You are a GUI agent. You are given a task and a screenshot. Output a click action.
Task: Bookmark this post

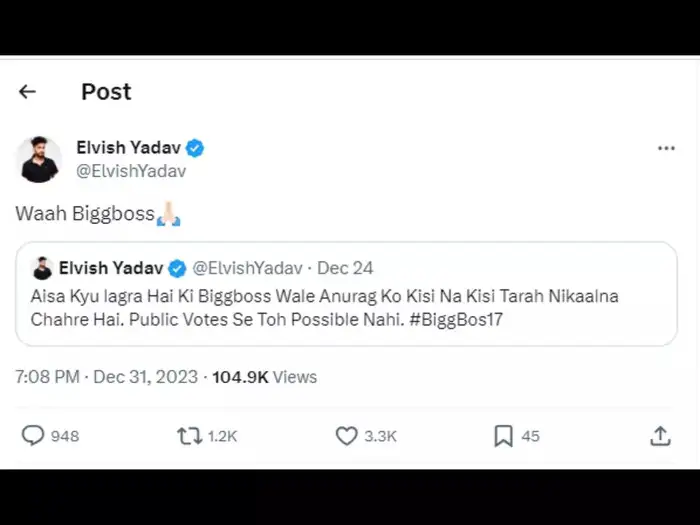tap(503, 436)
